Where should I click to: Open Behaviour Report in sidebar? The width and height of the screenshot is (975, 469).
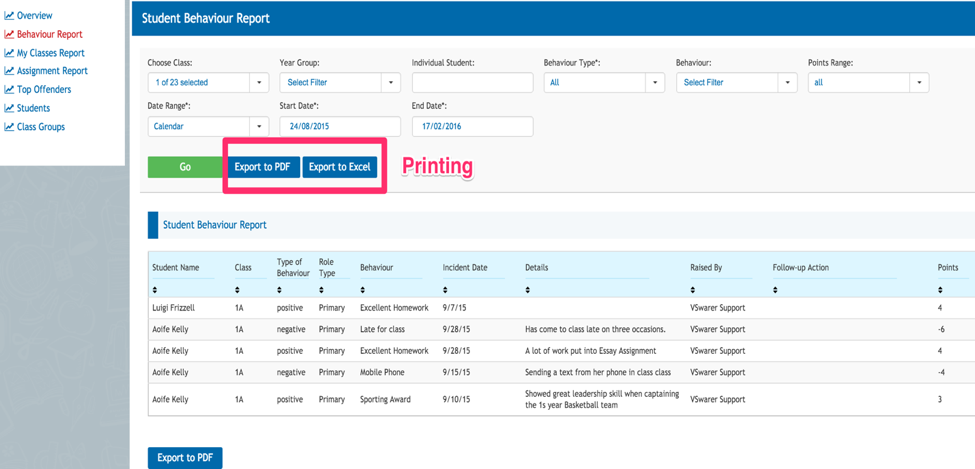[50, 34]
